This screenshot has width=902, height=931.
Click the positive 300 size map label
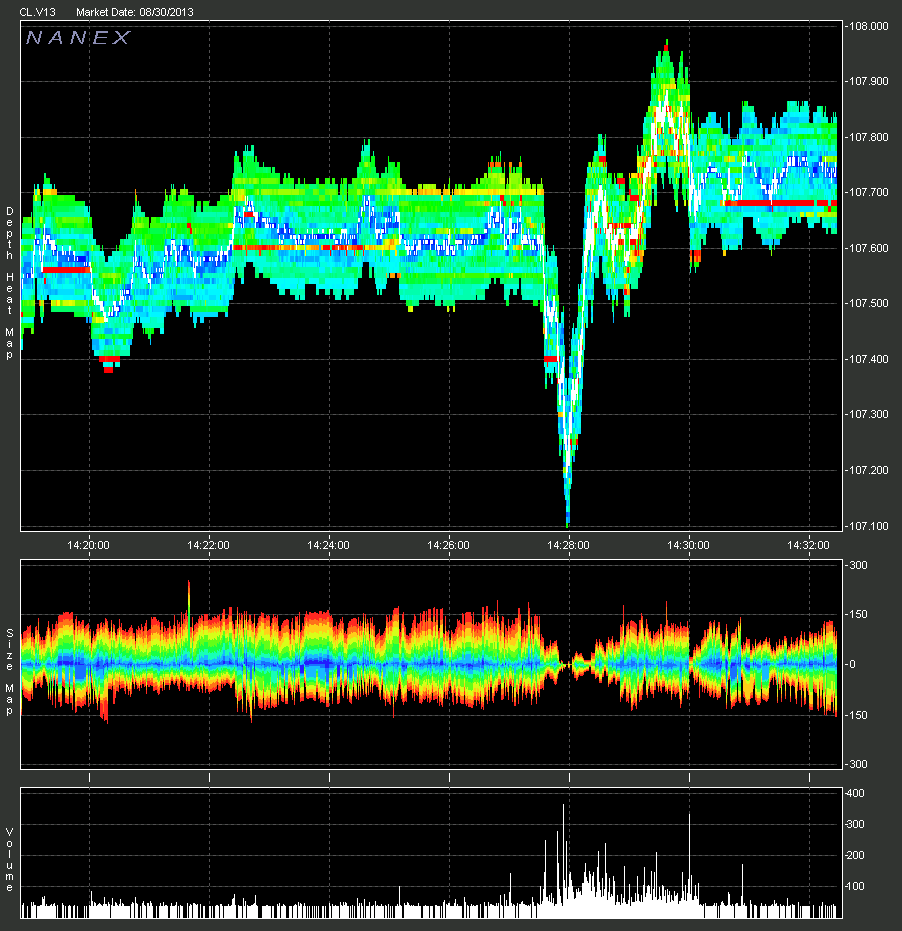pyautogui.click(x=859, y=565)
